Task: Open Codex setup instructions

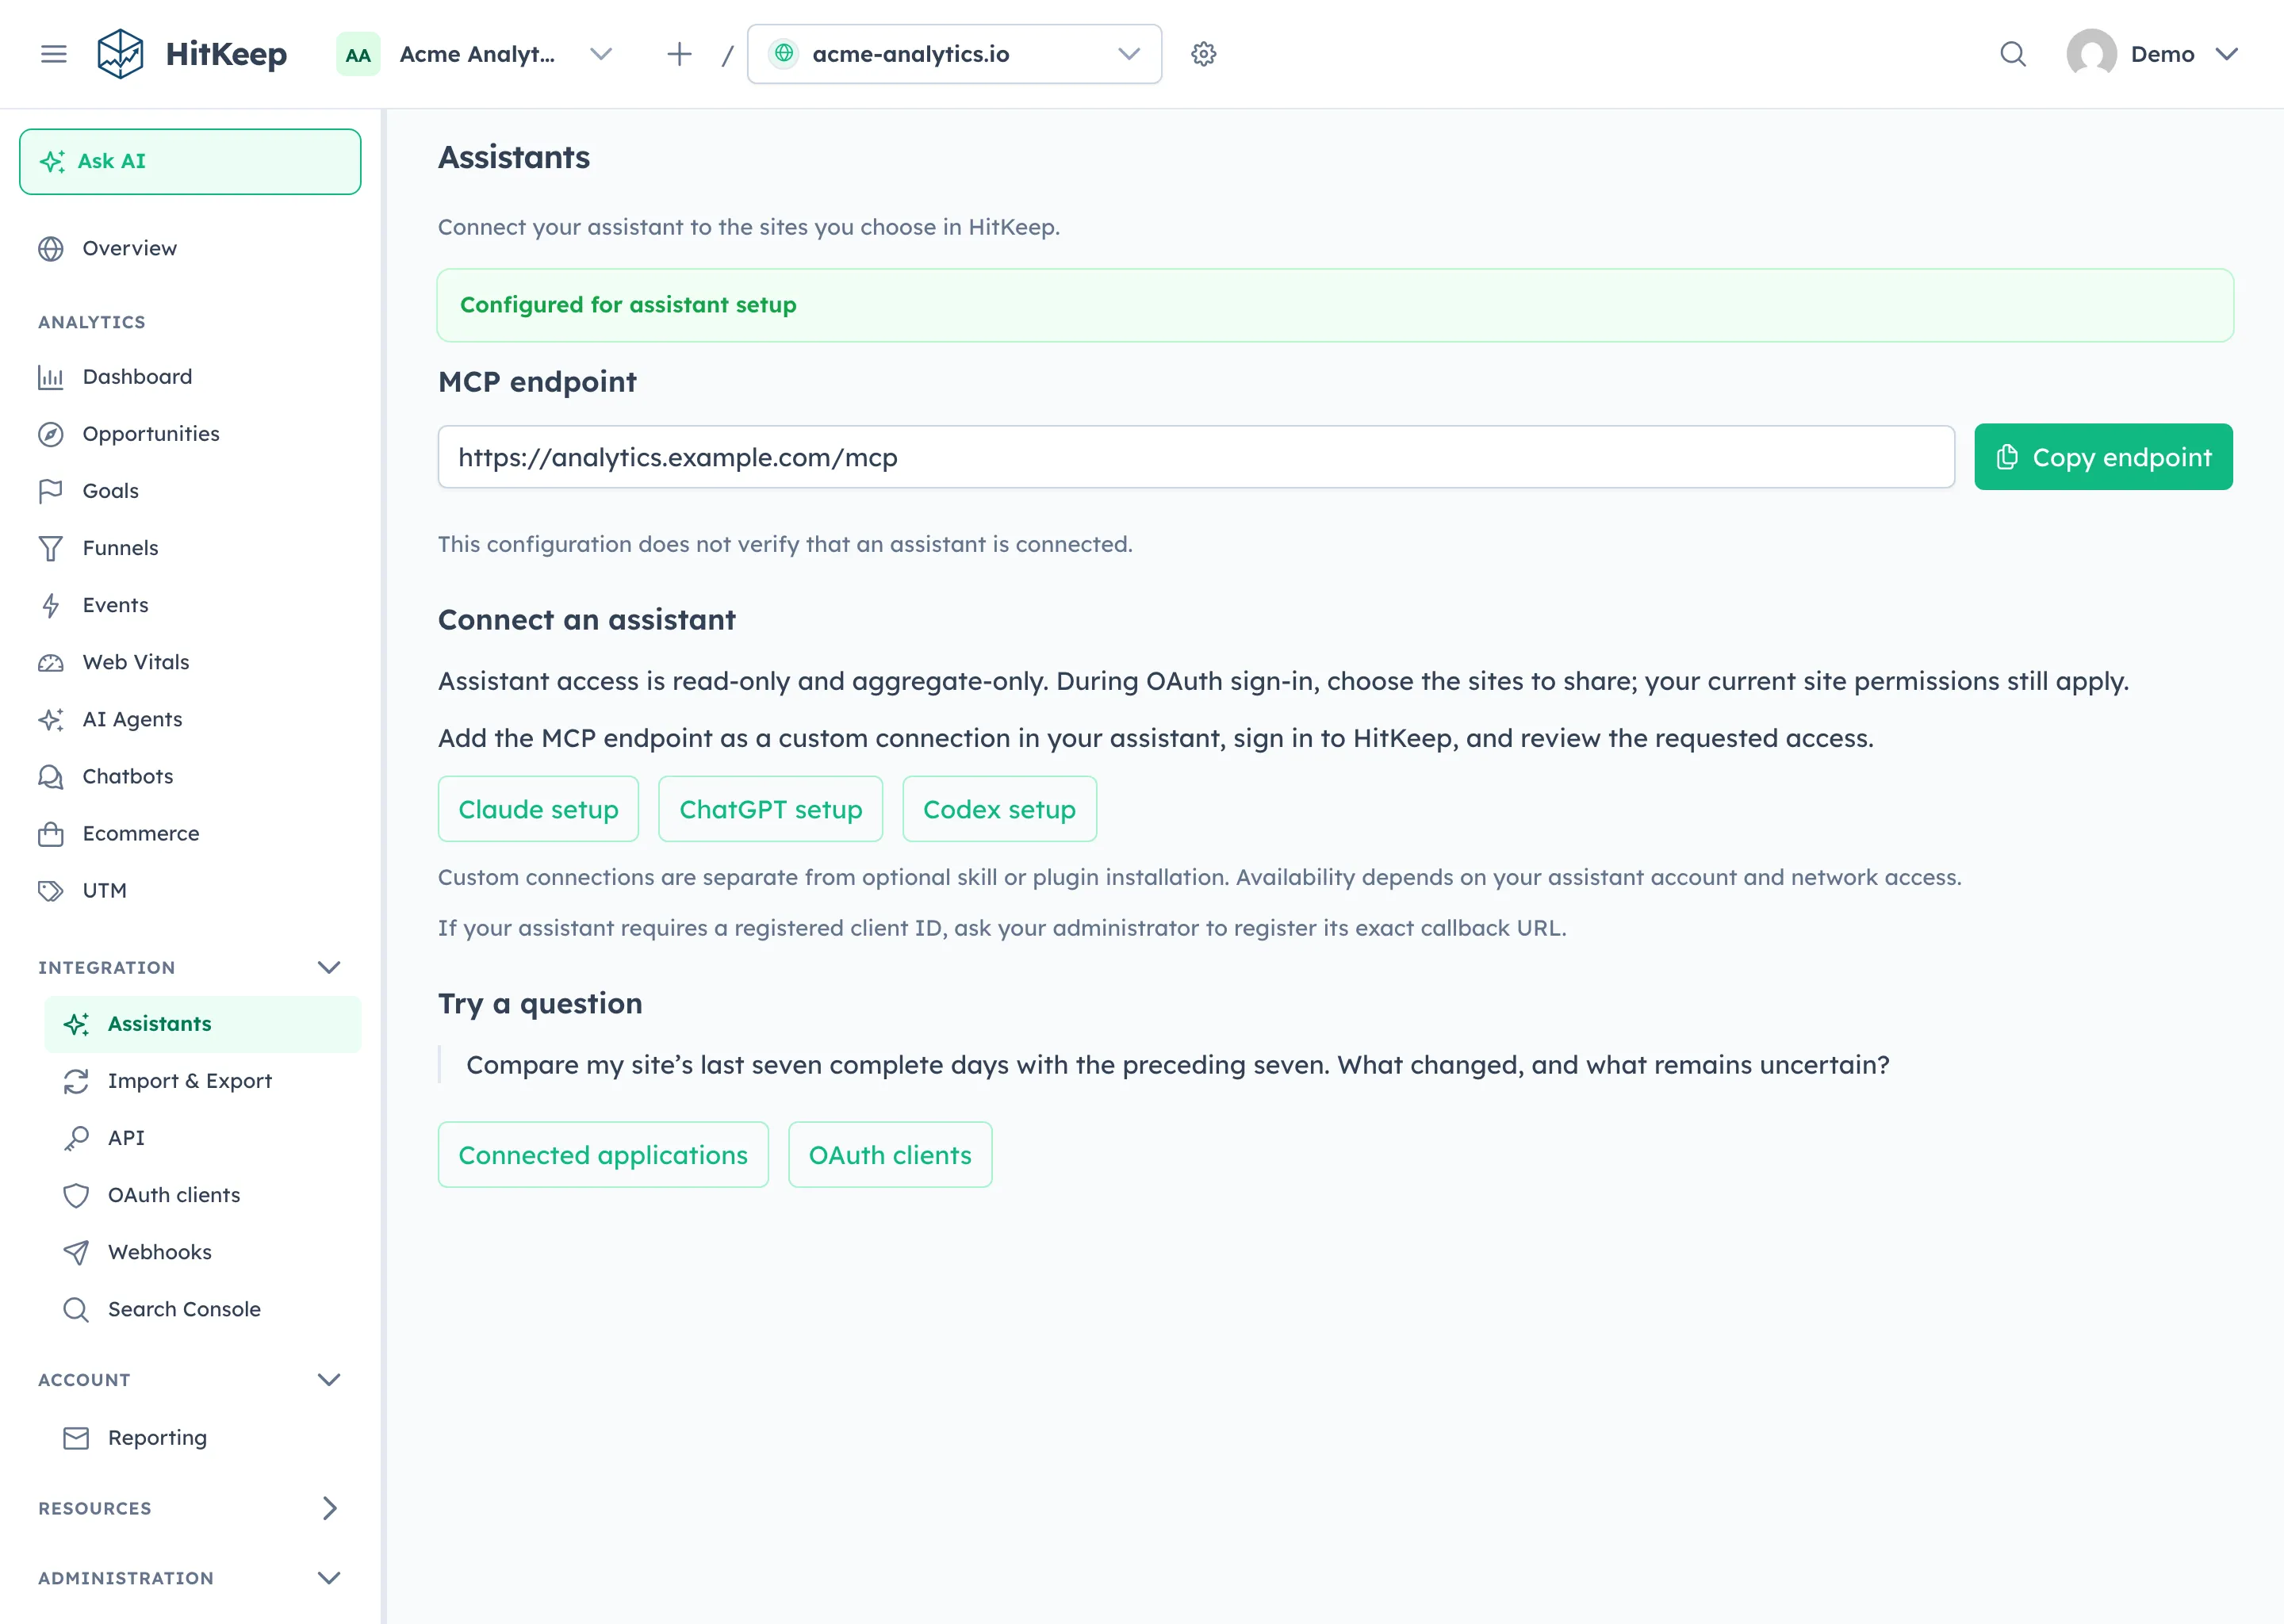Action: click(x=999, y=809)
